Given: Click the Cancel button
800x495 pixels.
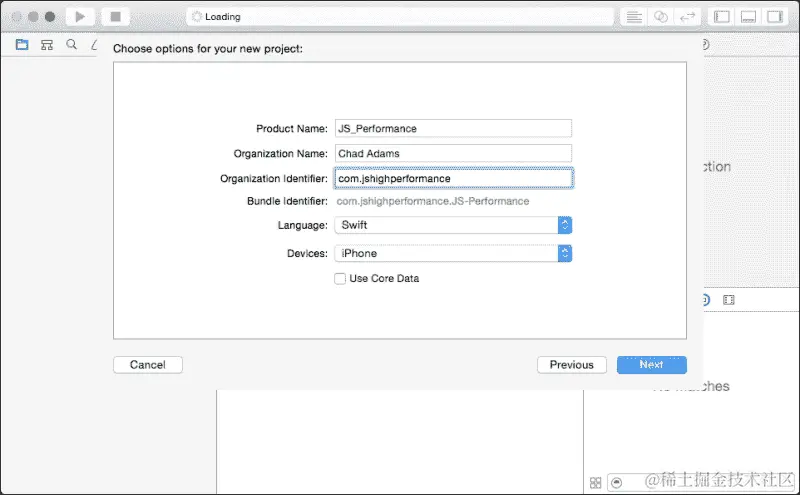Looking at the screenshot, I should pyautogui.click(x=148, y=365).
